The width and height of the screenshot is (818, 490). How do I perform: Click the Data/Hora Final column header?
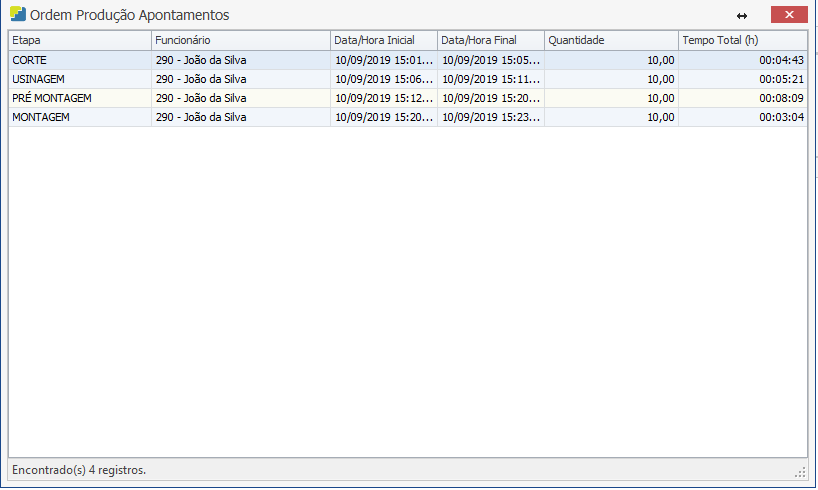(x=490, y=40)
